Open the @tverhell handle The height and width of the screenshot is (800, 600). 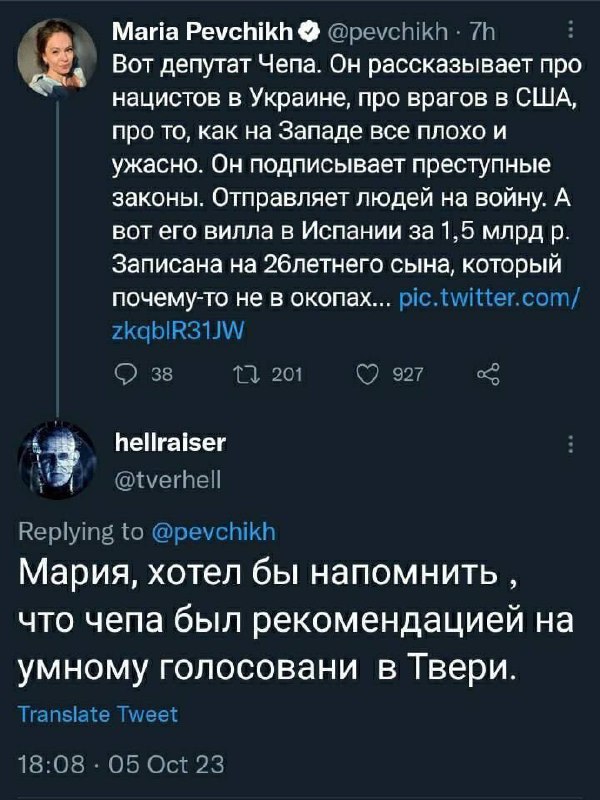pyautogui.click(x=168, y=480)
